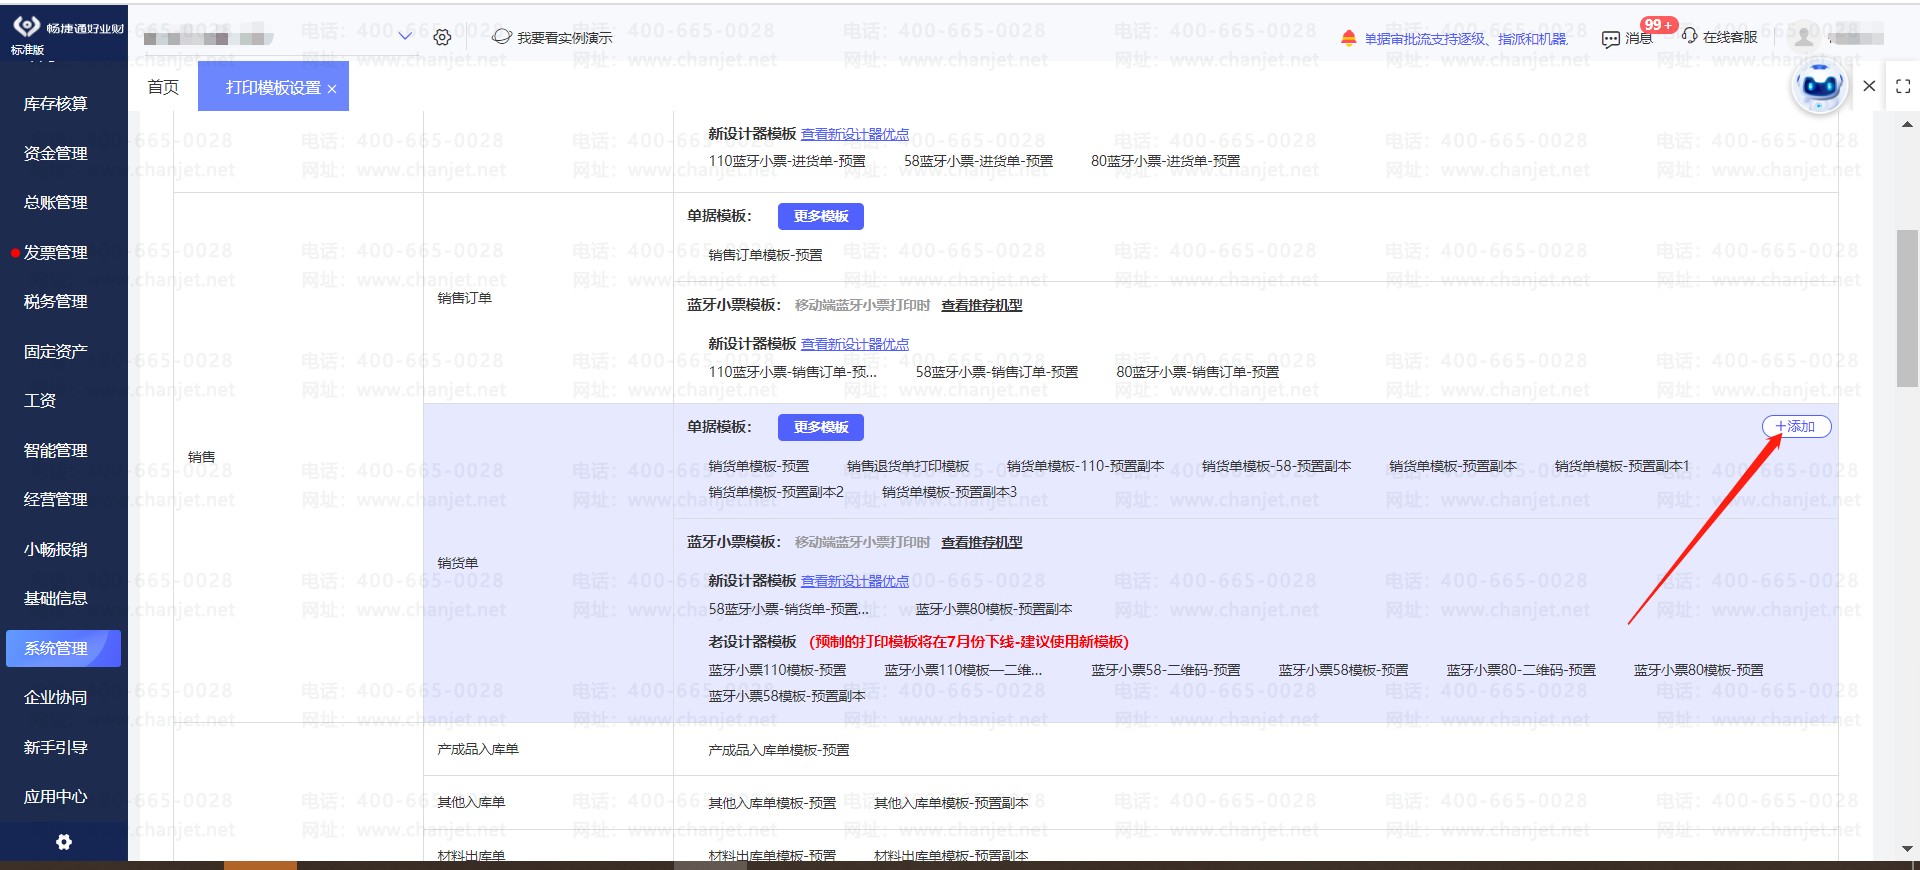This screenshot has height=870, width=1920.
Task: Click the gear icon at sidebar bottom
Action: 64,842
